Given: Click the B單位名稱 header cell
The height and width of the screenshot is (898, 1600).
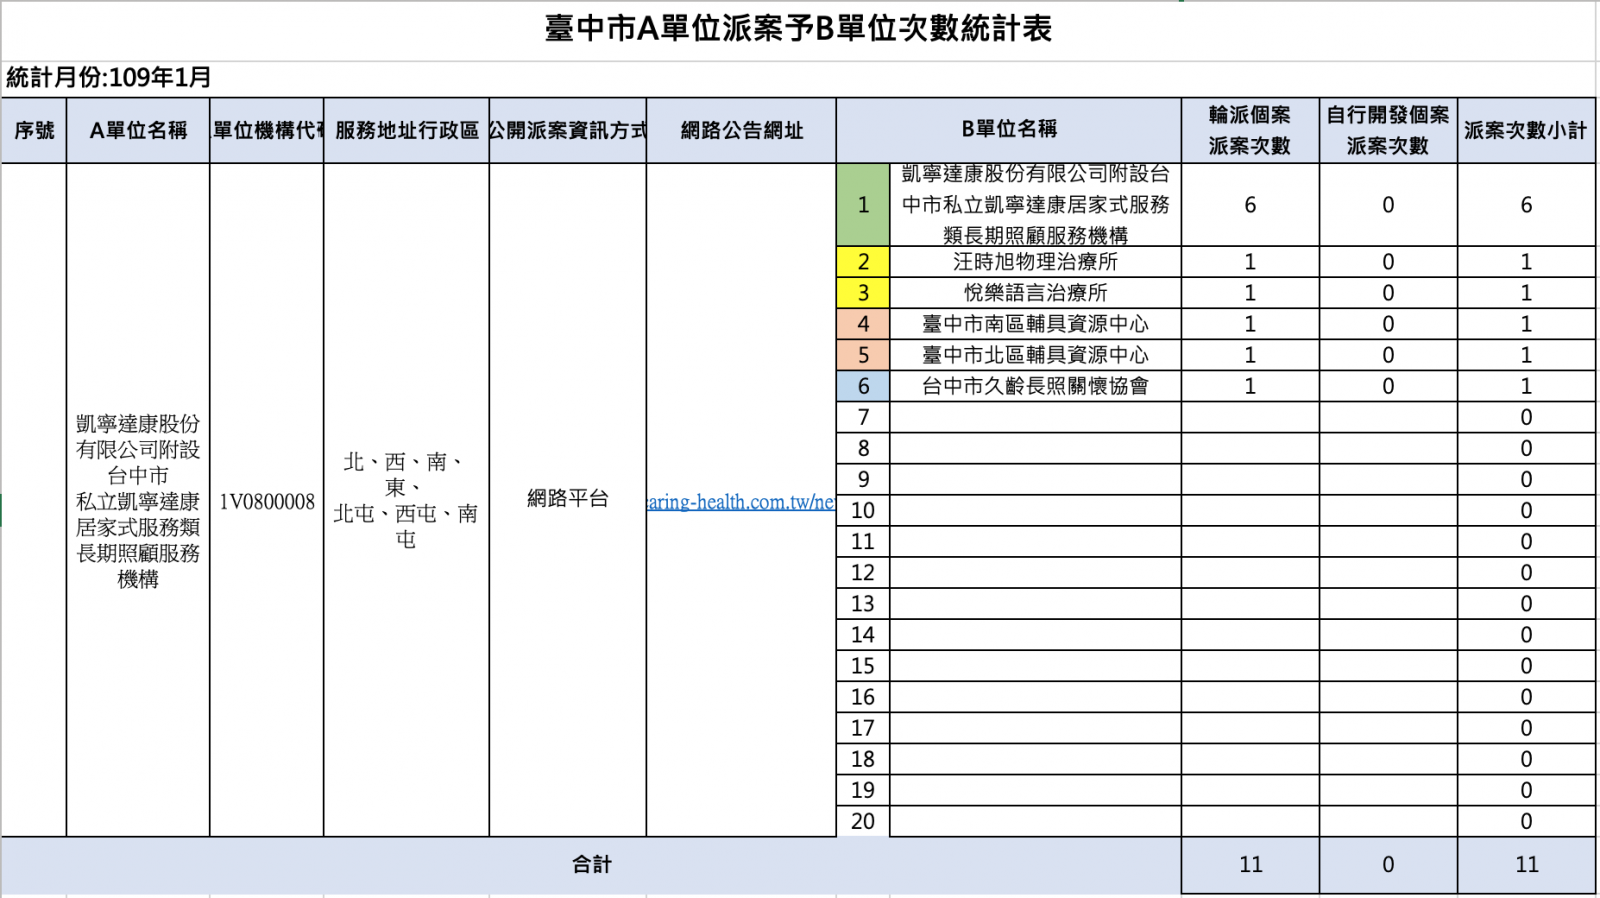Looking at the screenshot, I should pyautogui.click(x=1009, y=130).
